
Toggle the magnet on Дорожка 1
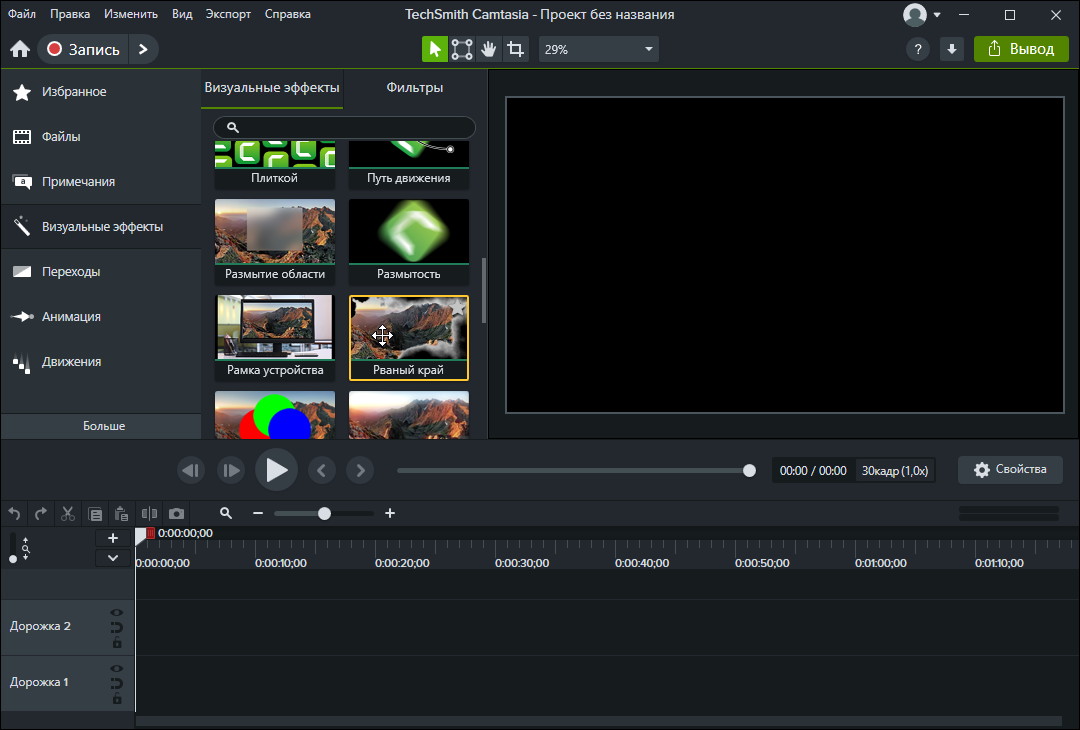click(x=116, y=683)
